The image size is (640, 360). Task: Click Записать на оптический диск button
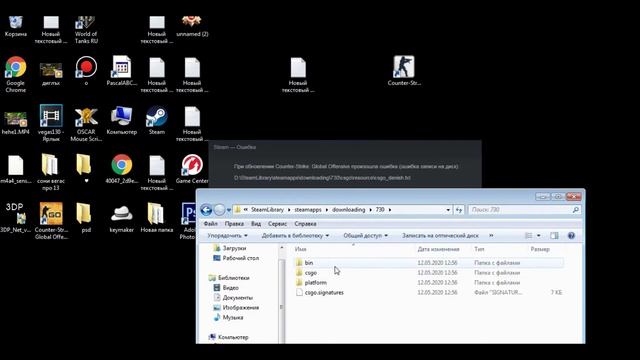click(x=440, y=236)
